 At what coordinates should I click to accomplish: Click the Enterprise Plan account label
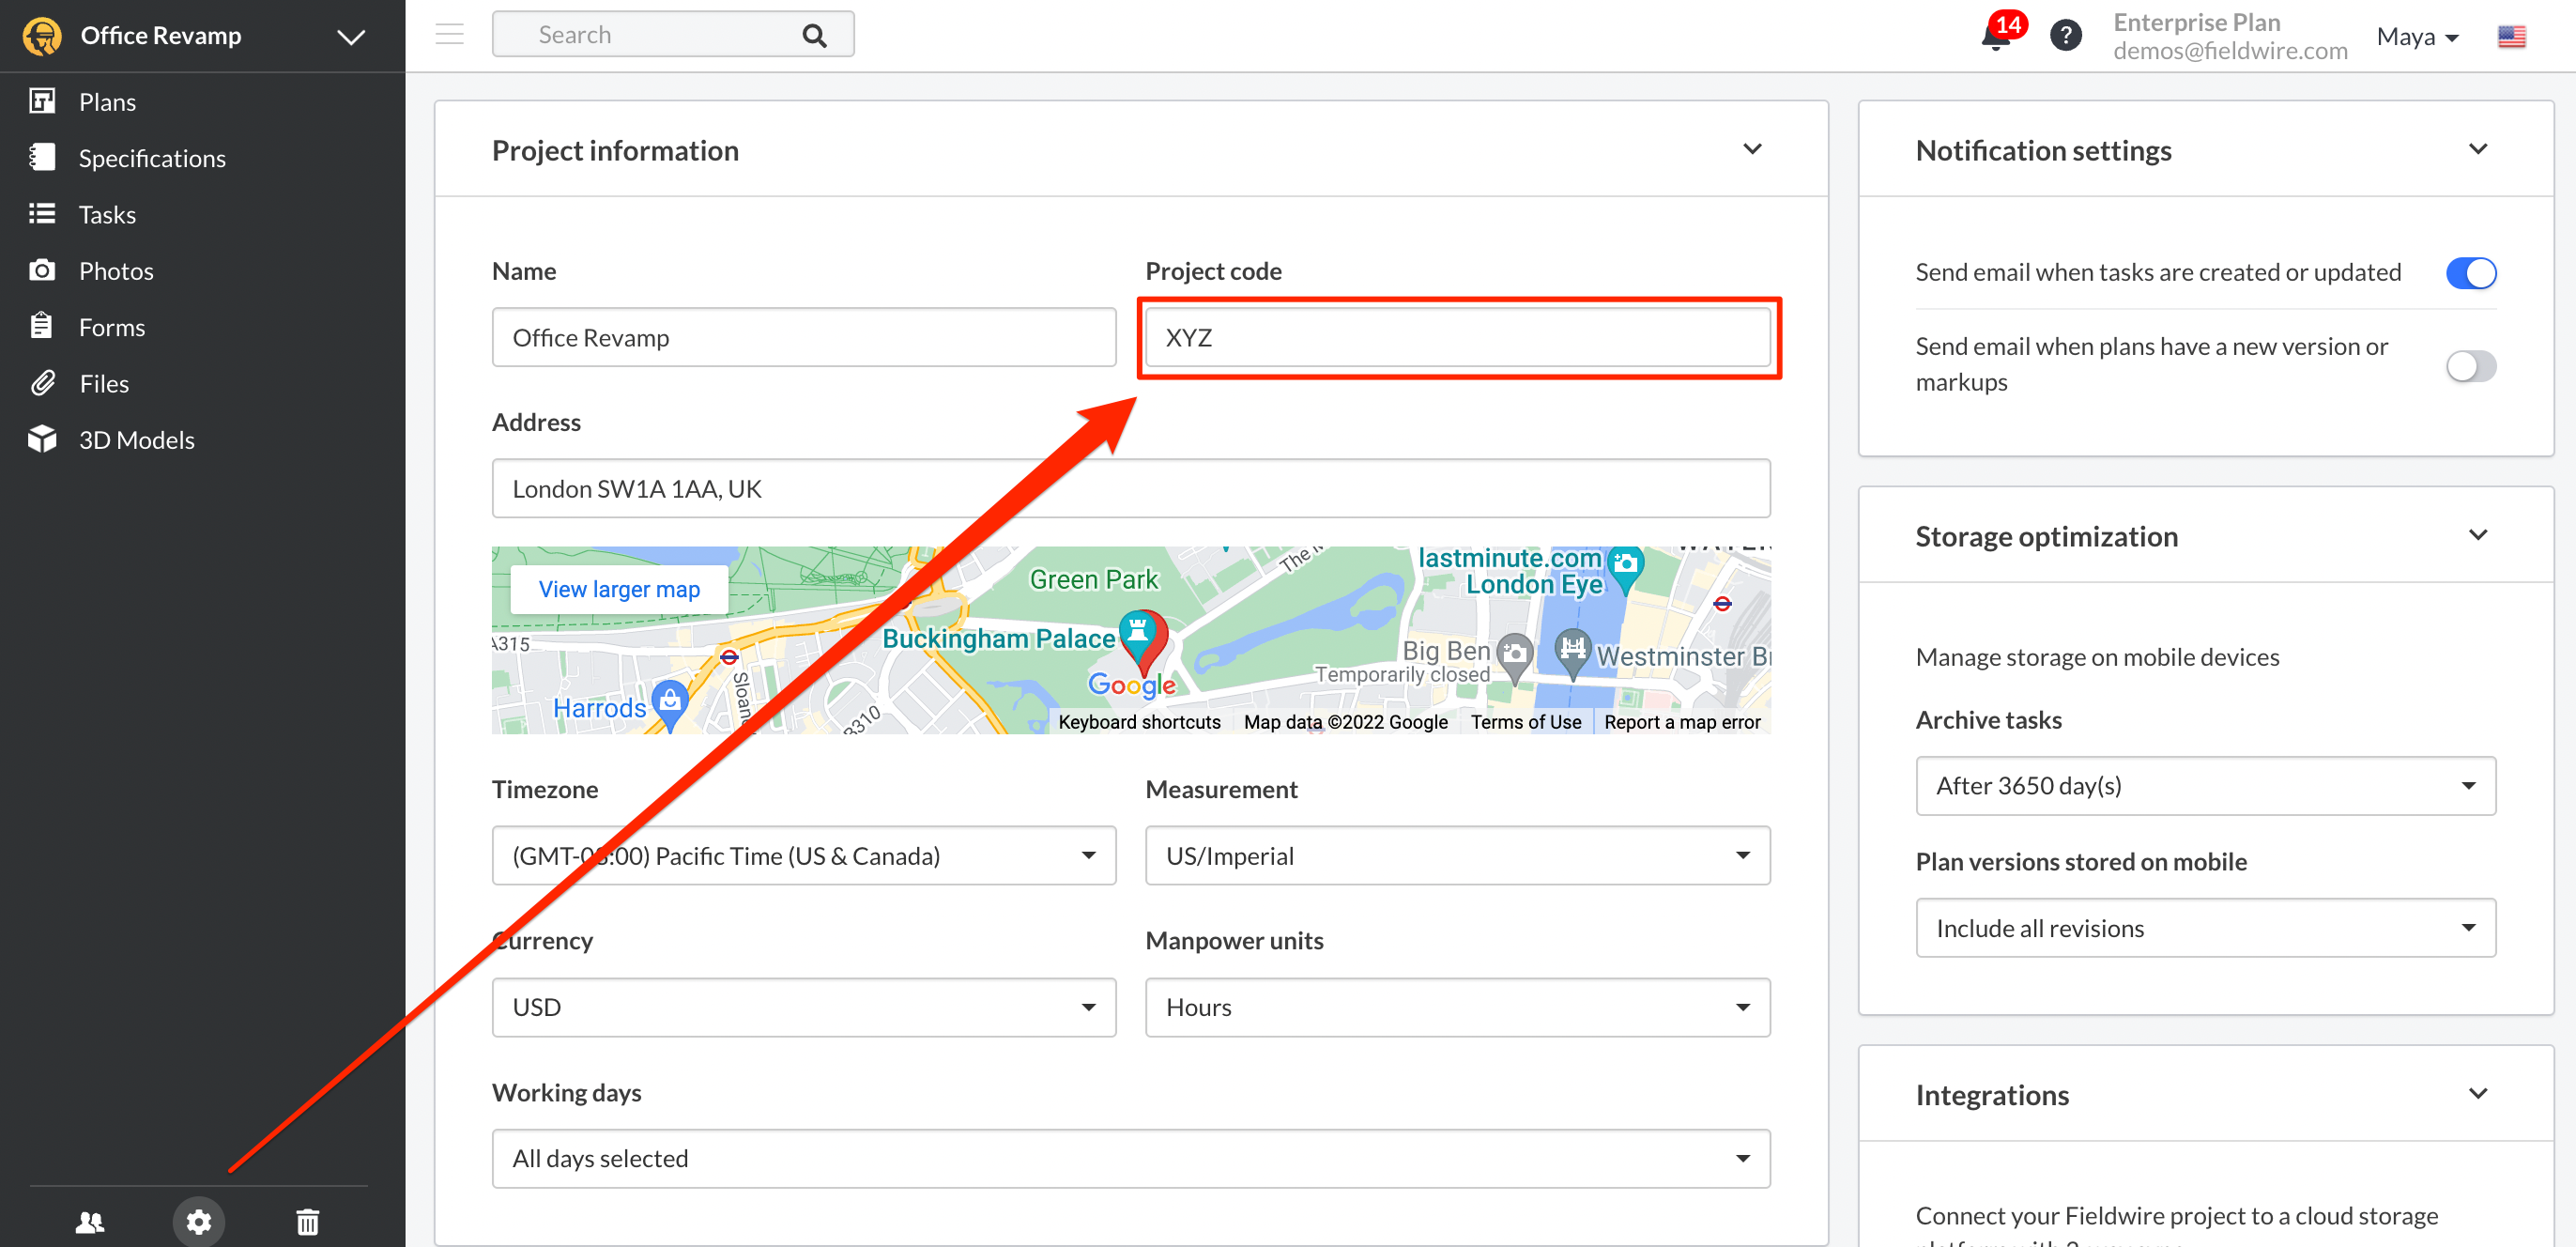(2196, 22)
